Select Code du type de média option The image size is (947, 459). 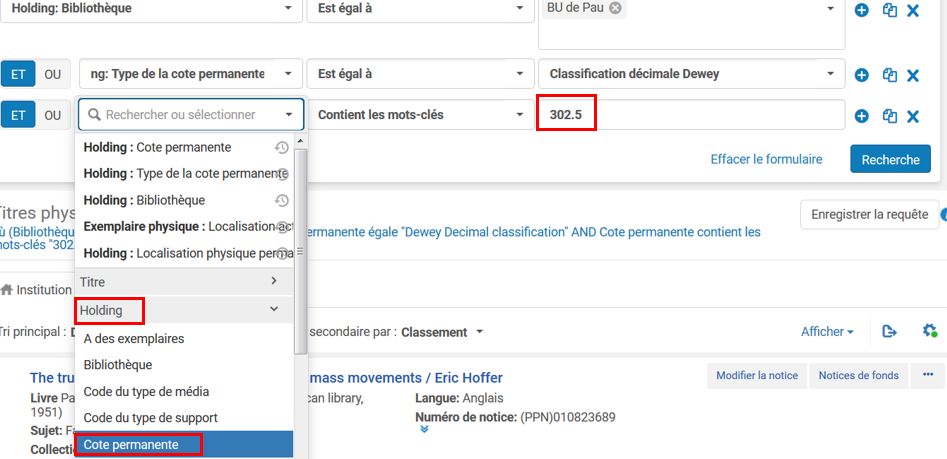point(146,392)
